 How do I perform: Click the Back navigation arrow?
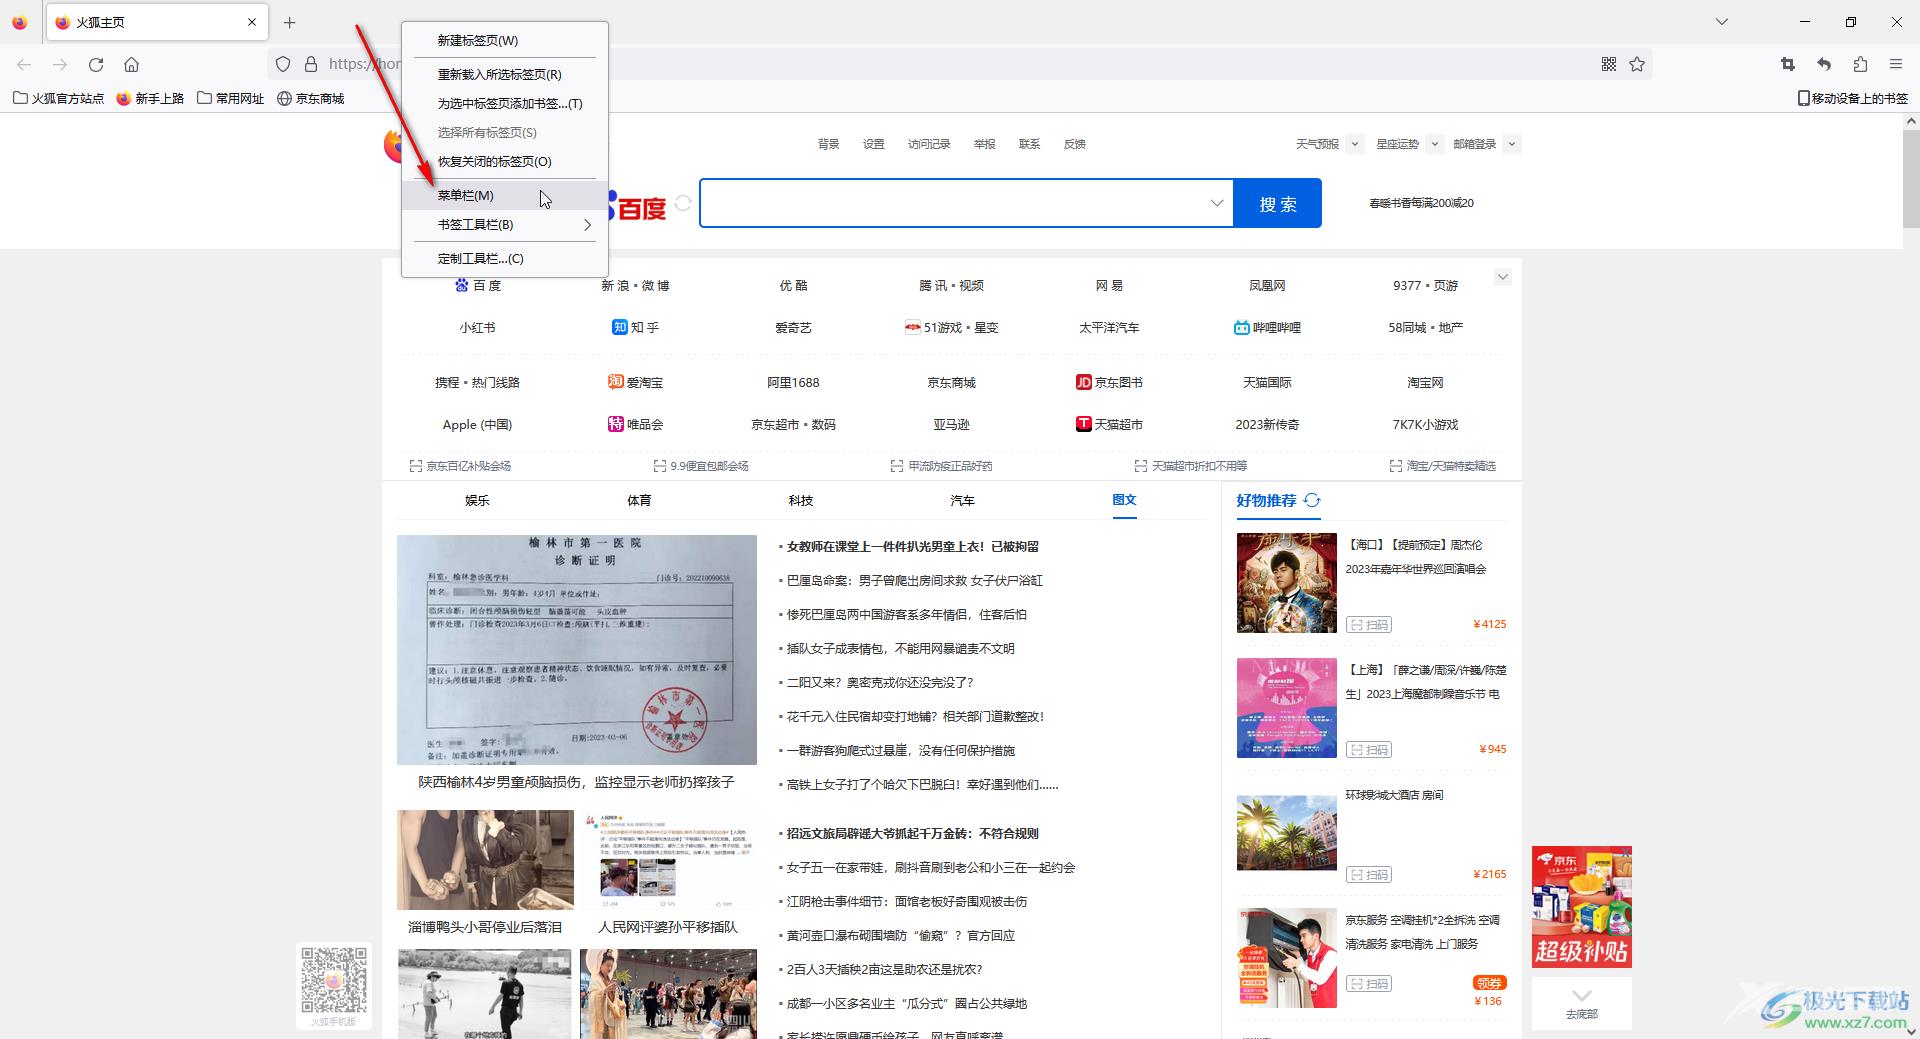click(24, 65)
